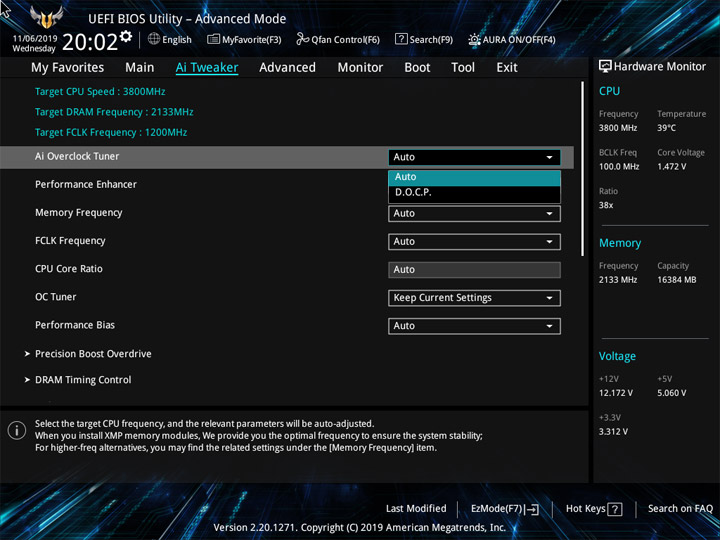Click the English language button

[x=170, y=39]
